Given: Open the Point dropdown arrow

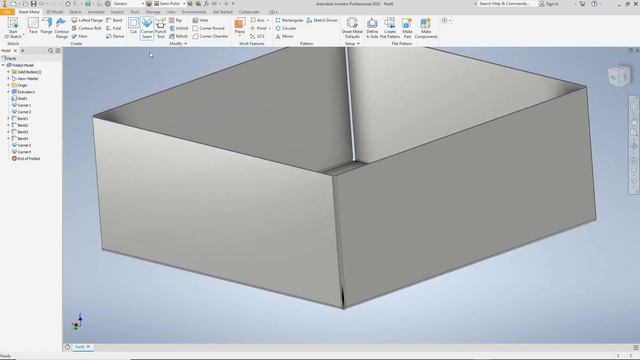Looking at the screenshot, I should tap(269, 28).
